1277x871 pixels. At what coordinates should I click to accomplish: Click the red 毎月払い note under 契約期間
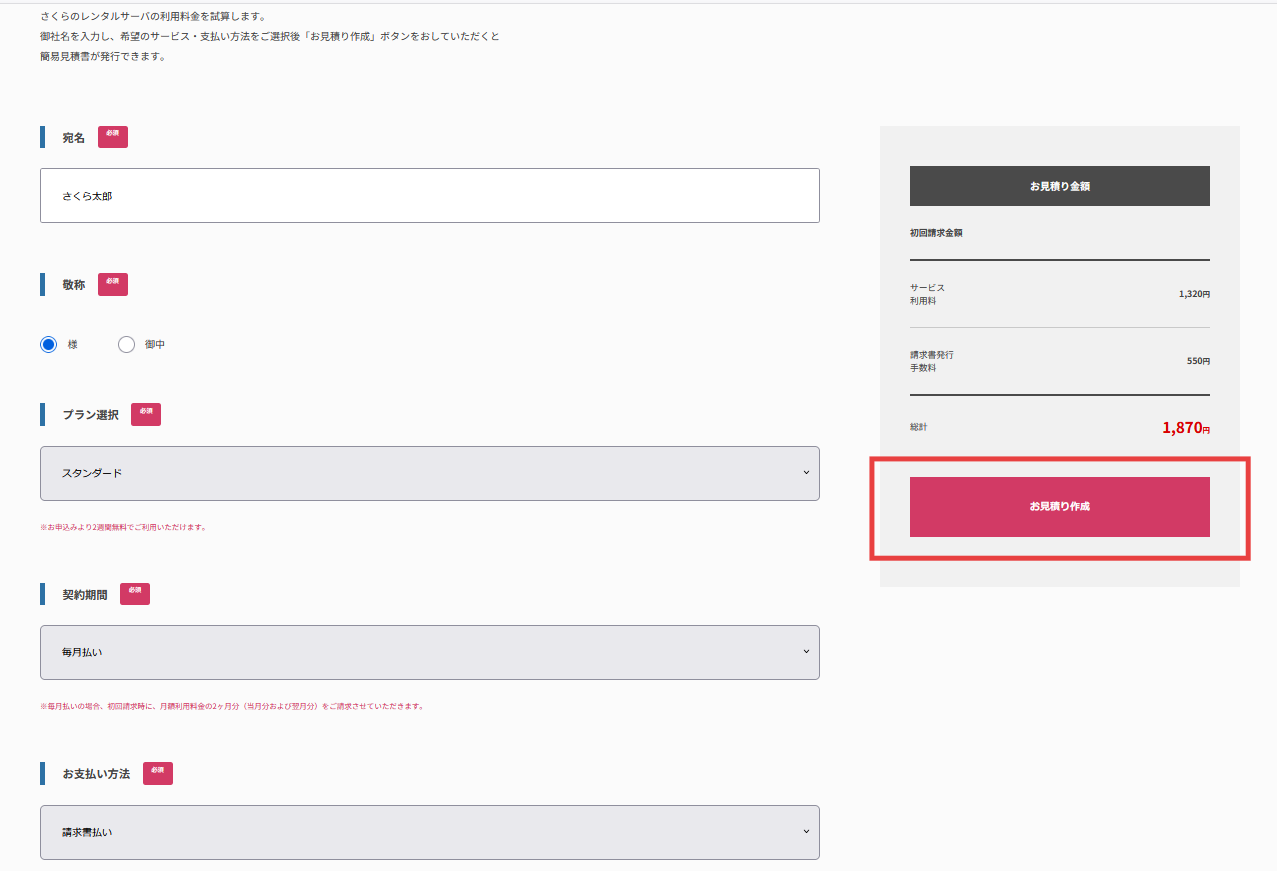tap(231, 706)
